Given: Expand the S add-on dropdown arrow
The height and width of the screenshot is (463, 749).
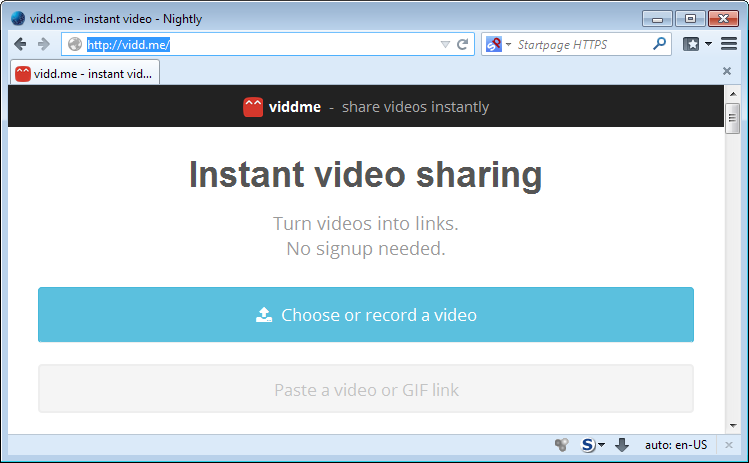Looking at the screenshot, I should 601,446.
